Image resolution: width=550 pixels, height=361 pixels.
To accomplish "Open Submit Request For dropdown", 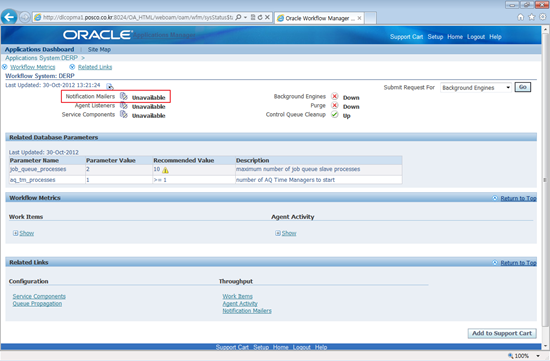I will click(x=476, y=87).
